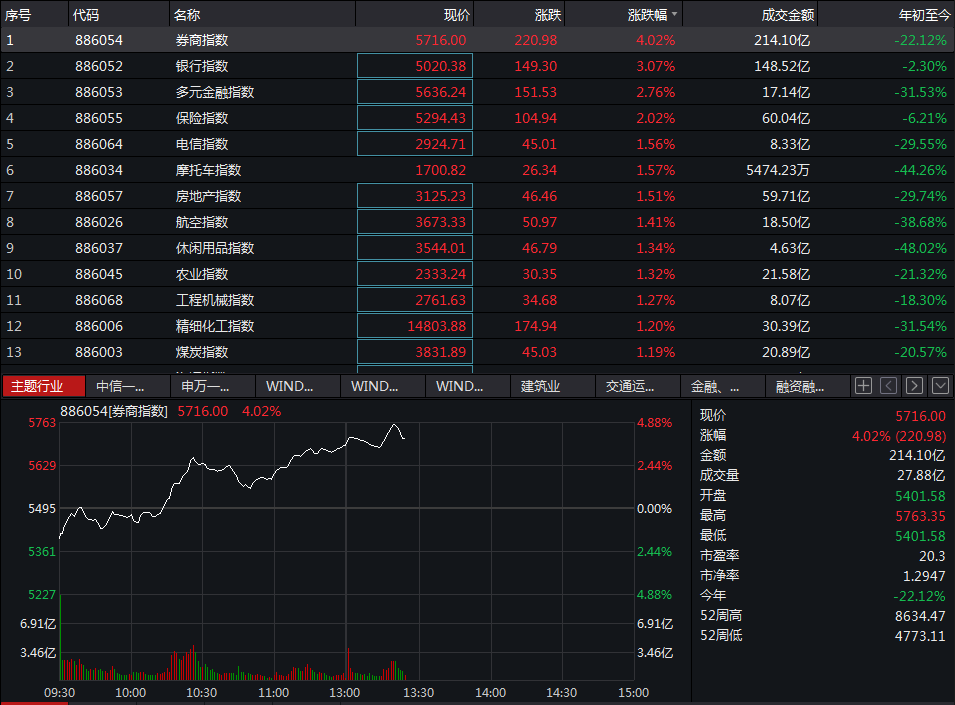Screen dimensions: 955x705
Task: Sort by the 成交金额 column header
Action: click(786, 15)
